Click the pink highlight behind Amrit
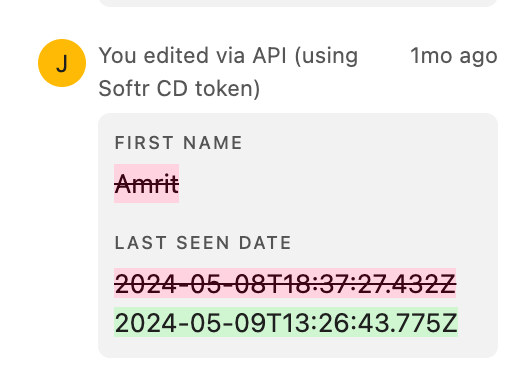Screen dimensions: 526x380 147,183
